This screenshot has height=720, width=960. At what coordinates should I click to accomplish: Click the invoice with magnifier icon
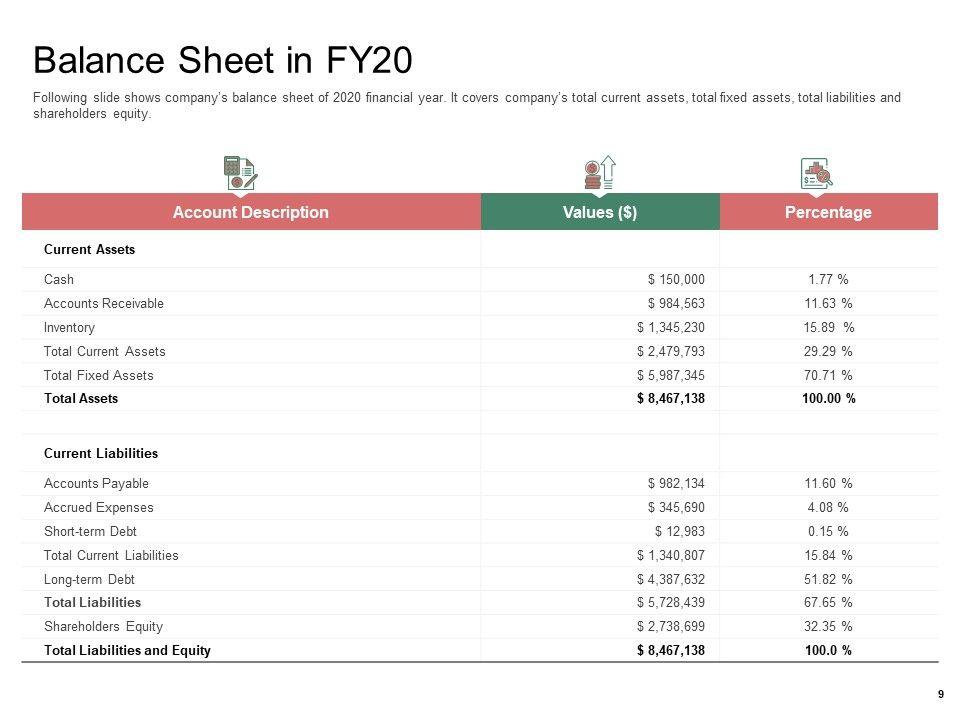tap(816, 173)
